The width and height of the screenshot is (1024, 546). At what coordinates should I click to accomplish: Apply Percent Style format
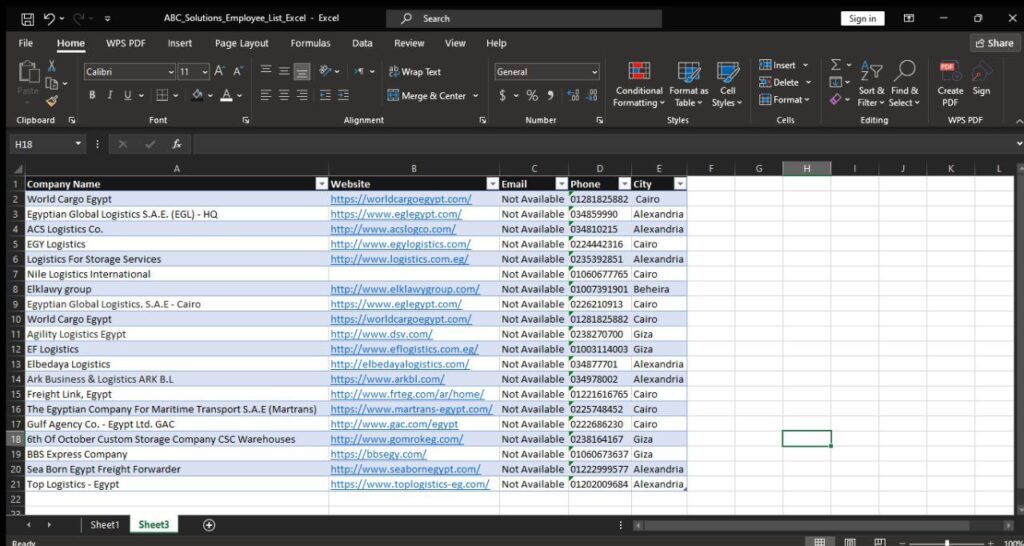pos(532,96)
